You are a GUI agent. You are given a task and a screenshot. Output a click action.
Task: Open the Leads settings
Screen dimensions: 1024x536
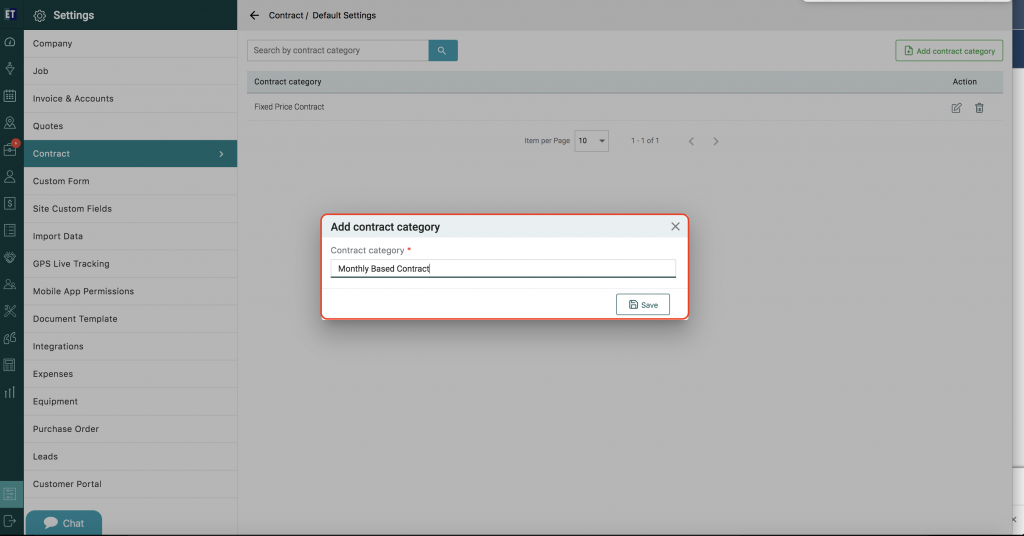[x=131, y=456]
